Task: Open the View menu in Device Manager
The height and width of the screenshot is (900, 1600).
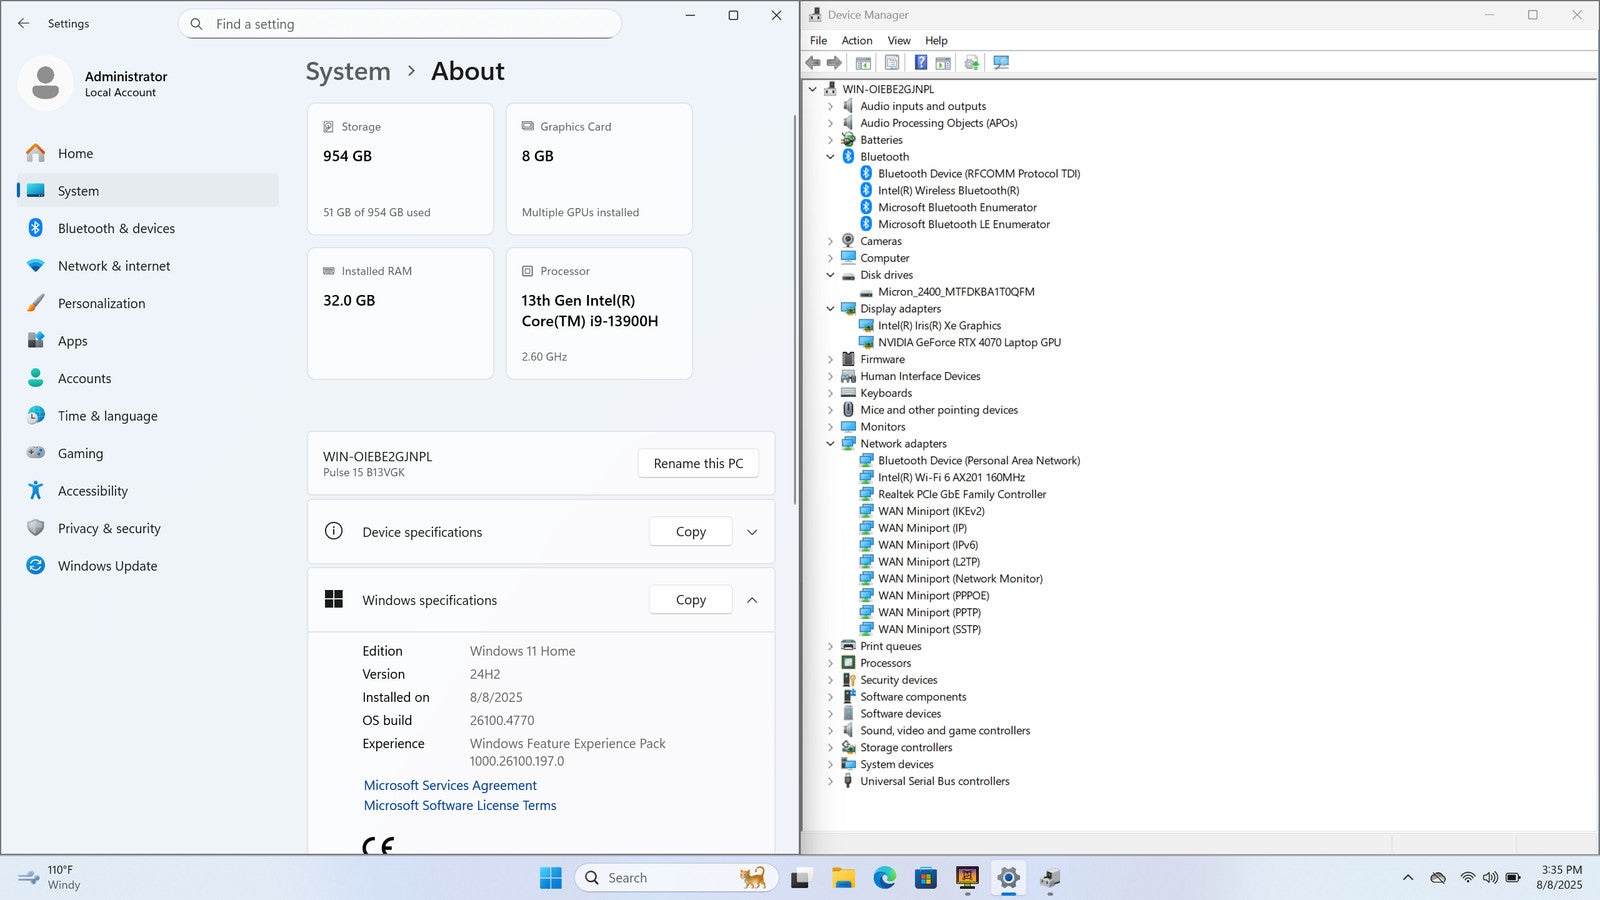Action: [898, 41]
